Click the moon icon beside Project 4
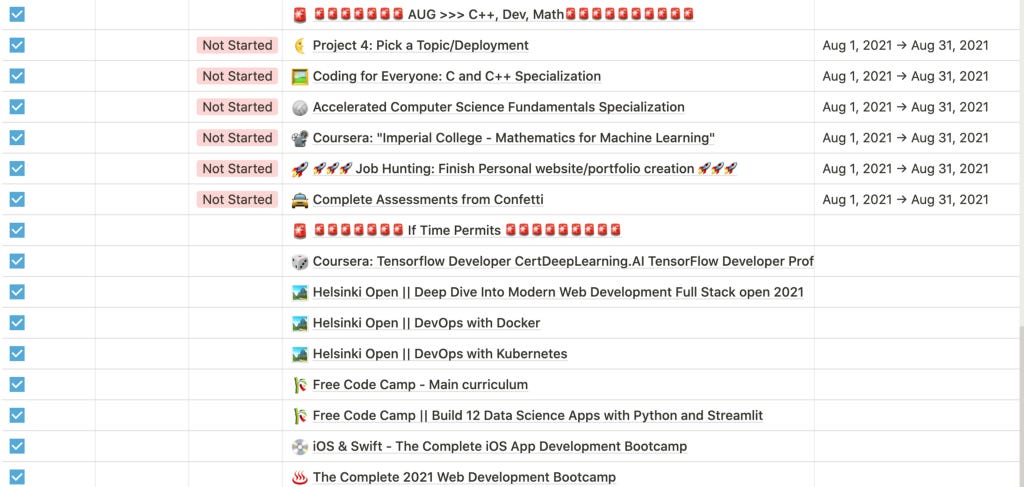The image size is (1024, 487). pos(299,45)
